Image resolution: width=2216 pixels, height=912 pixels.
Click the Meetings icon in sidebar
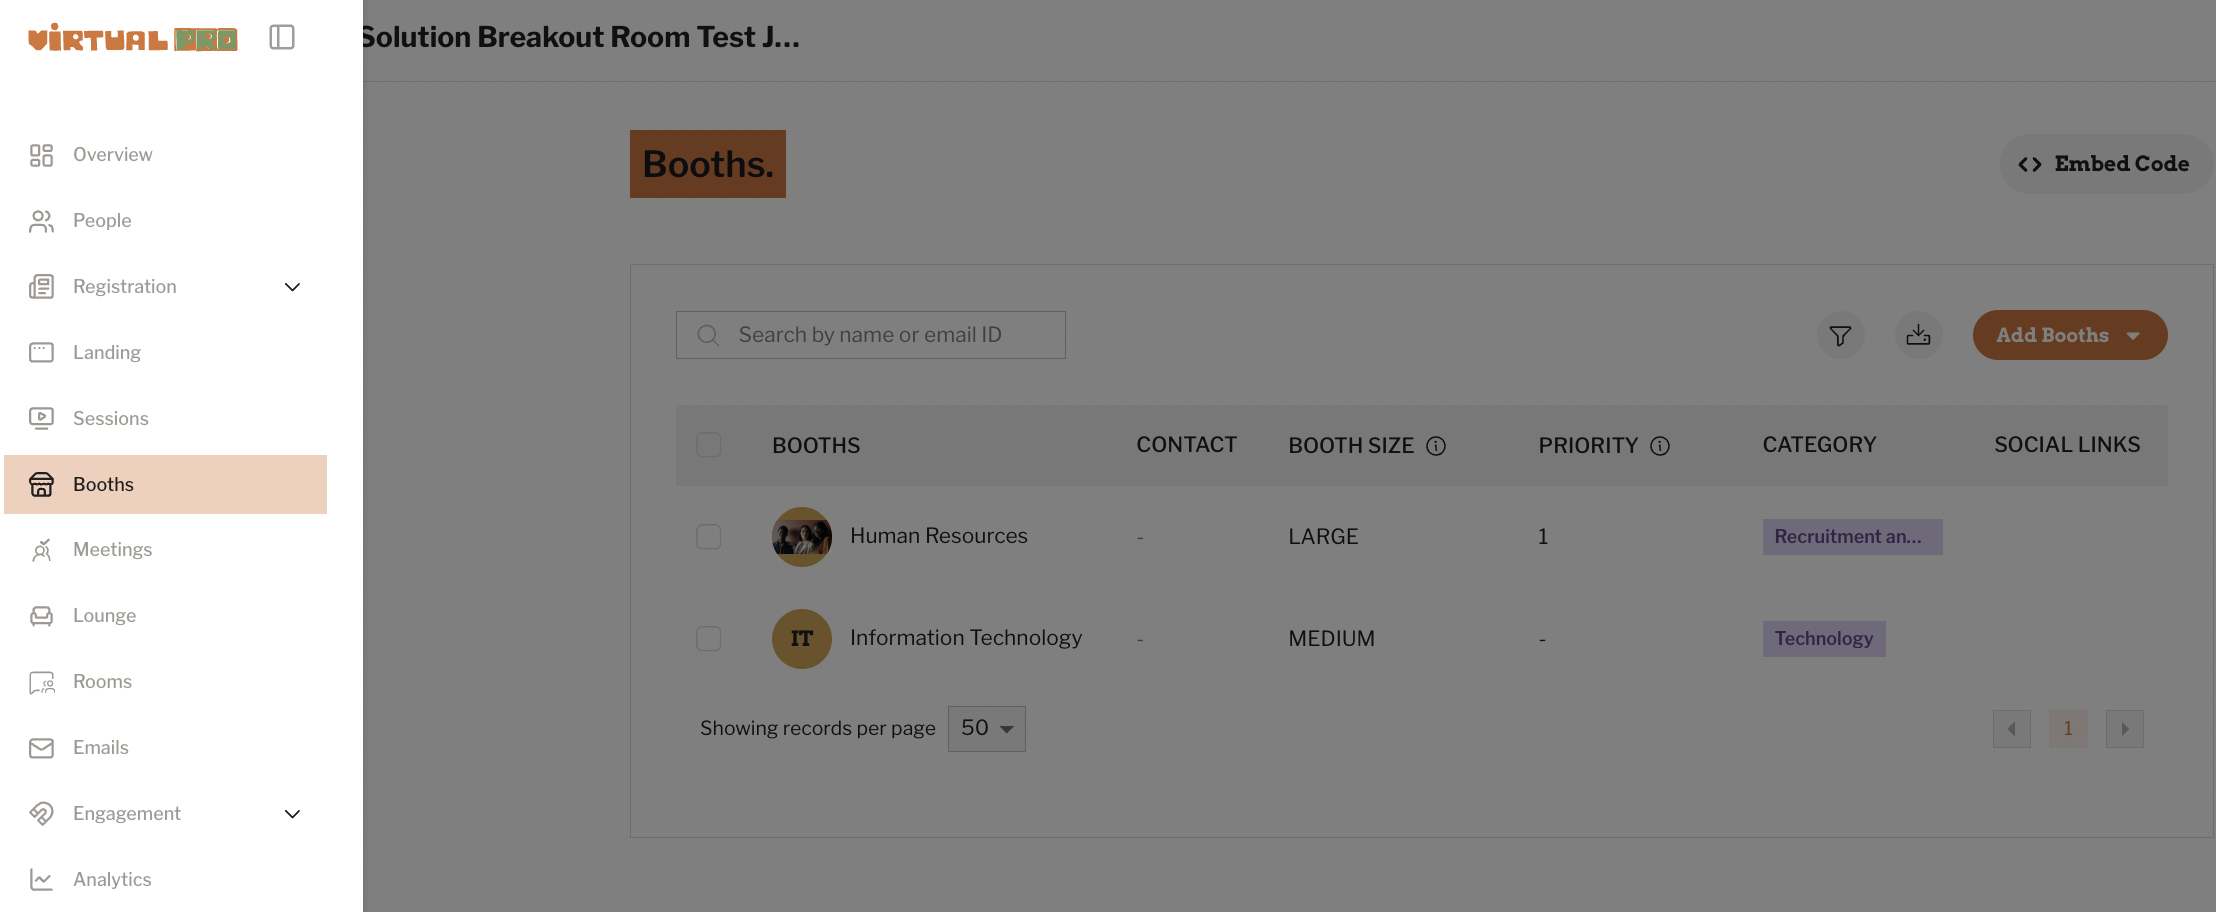tap(41, 550)
